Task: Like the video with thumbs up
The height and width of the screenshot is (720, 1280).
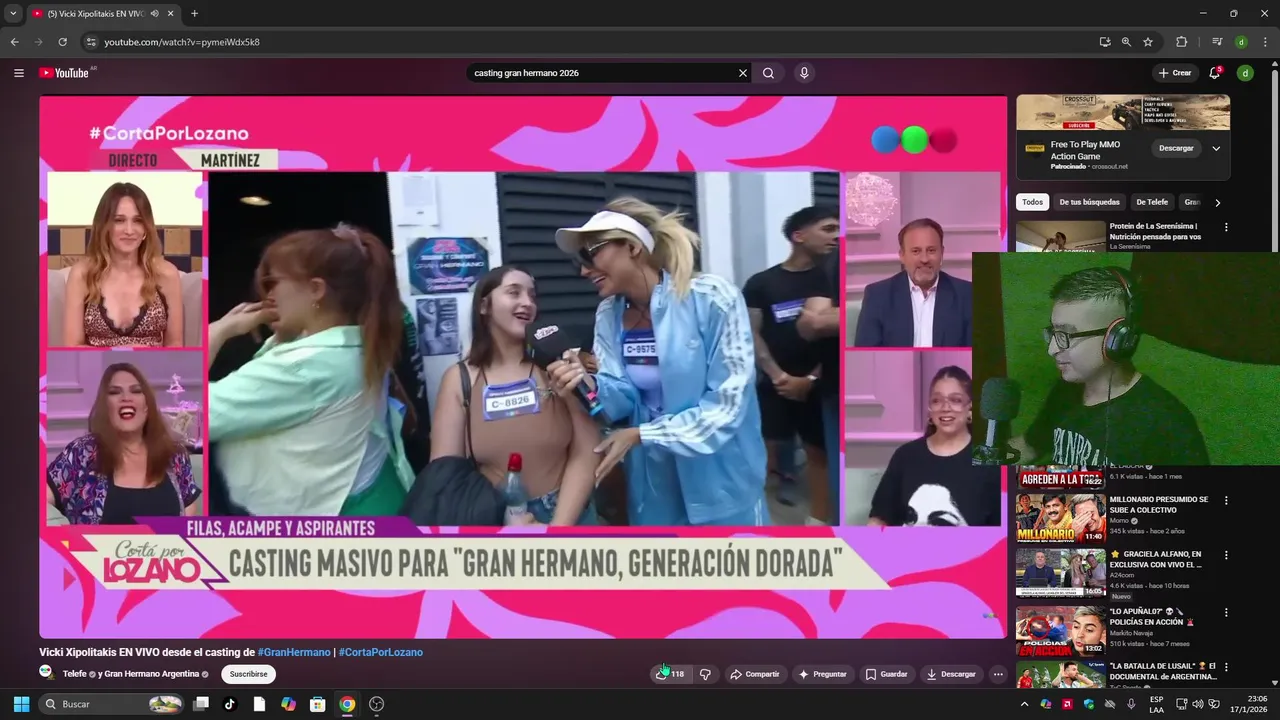Action: pyautogui.click(x=670, y=674)
